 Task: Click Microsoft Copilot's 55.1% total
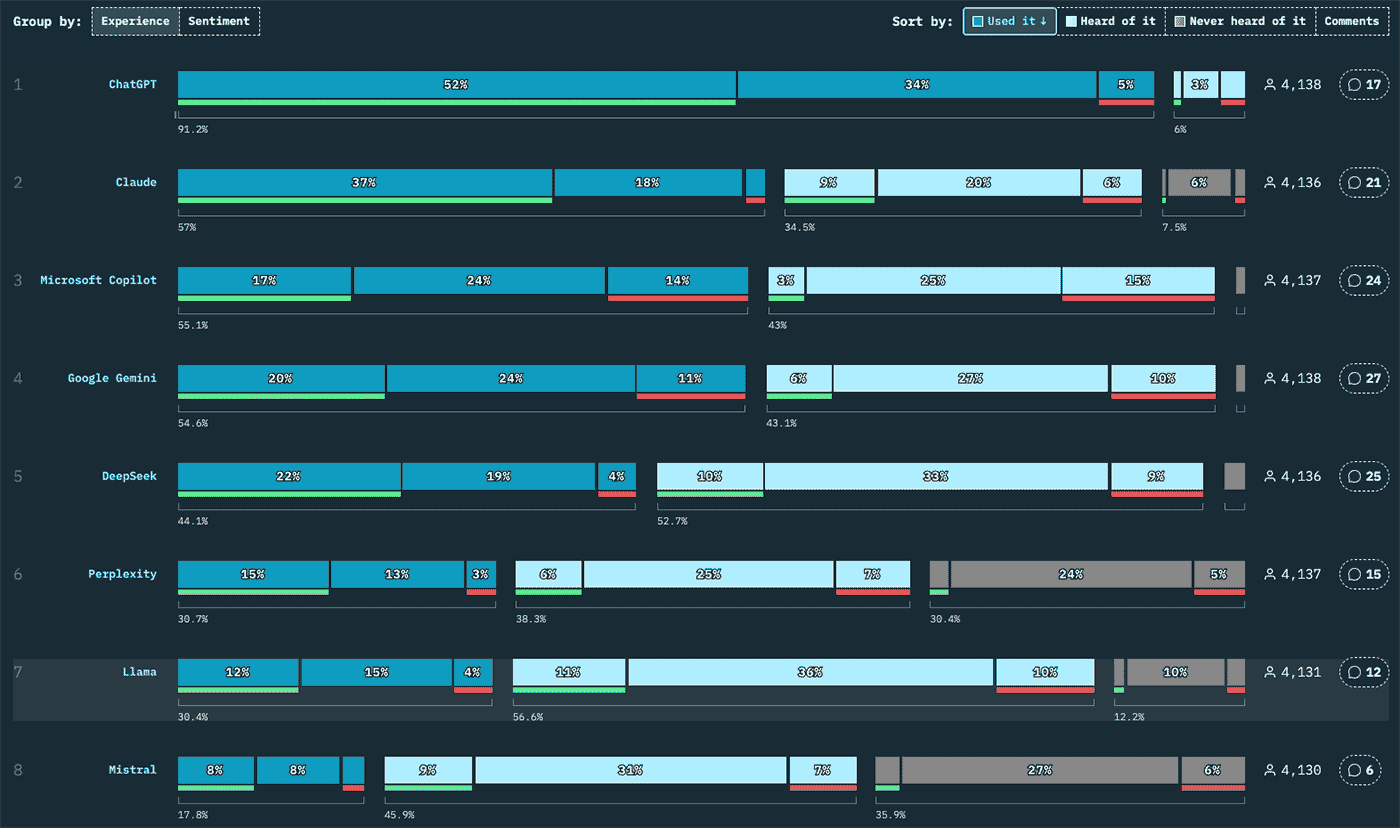pyautogui.click(x=193, y=325)
